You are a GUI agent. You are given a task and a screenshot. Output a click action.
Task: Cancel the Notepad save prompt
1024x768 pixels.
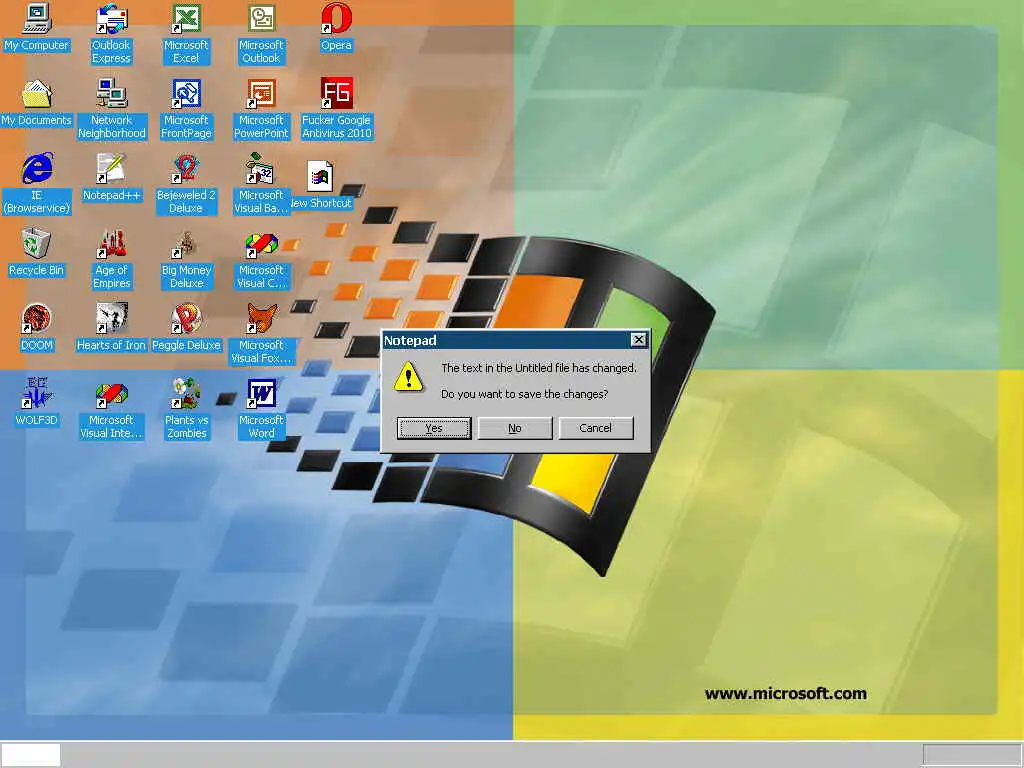point(596,428)
